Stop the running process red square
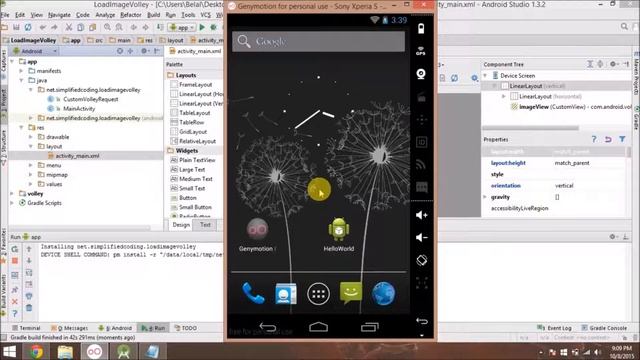This screenshot has width=640, height=360. tap(15, 260)
